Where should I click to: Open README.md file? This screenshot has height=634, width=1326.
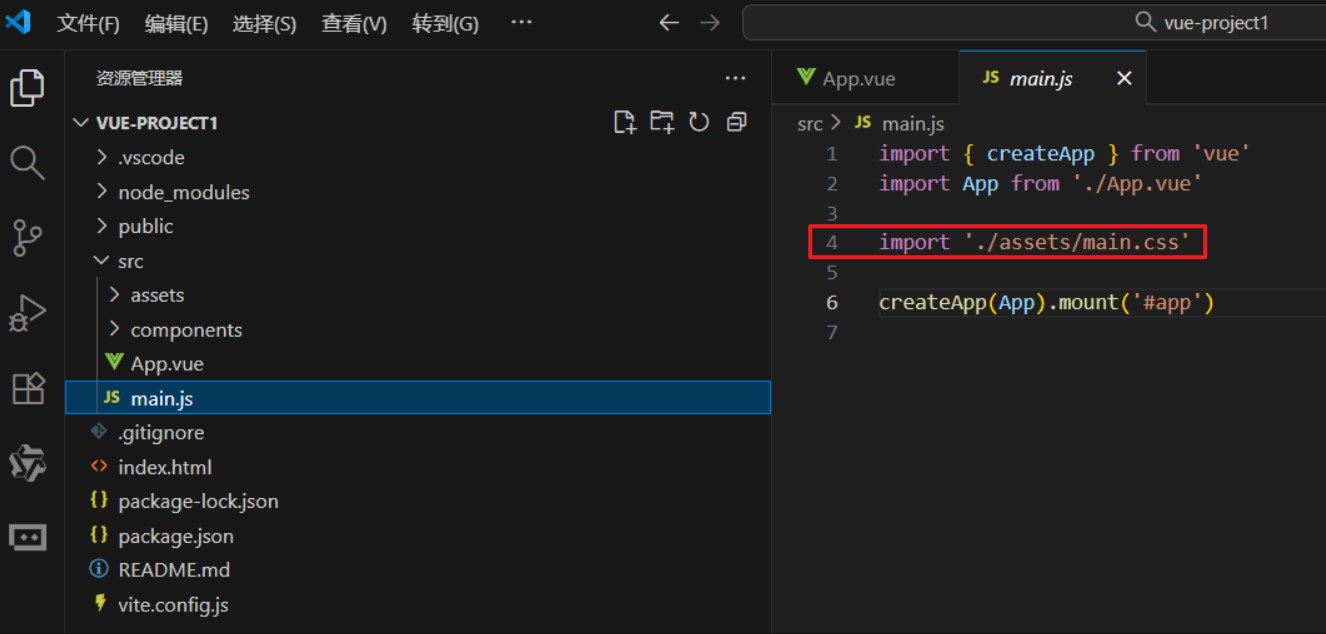(x=418, y=570)
